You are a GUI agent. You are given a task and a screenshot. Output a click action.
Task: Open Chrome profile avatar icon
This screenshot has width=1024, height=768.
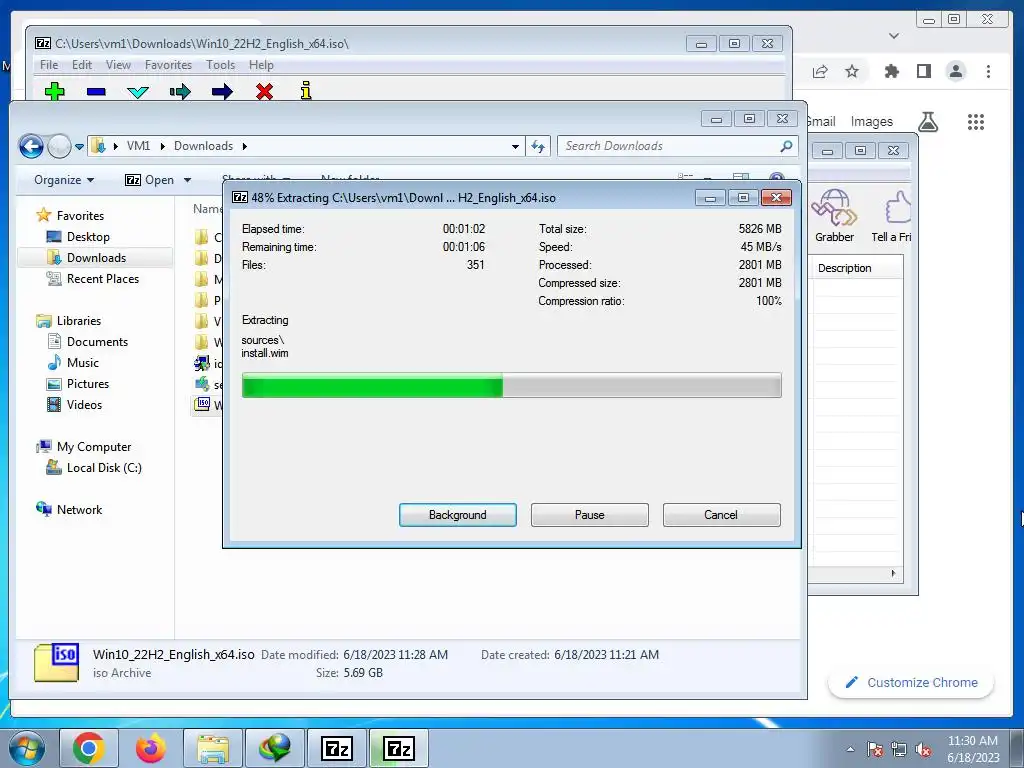click(x=955, y=71)
